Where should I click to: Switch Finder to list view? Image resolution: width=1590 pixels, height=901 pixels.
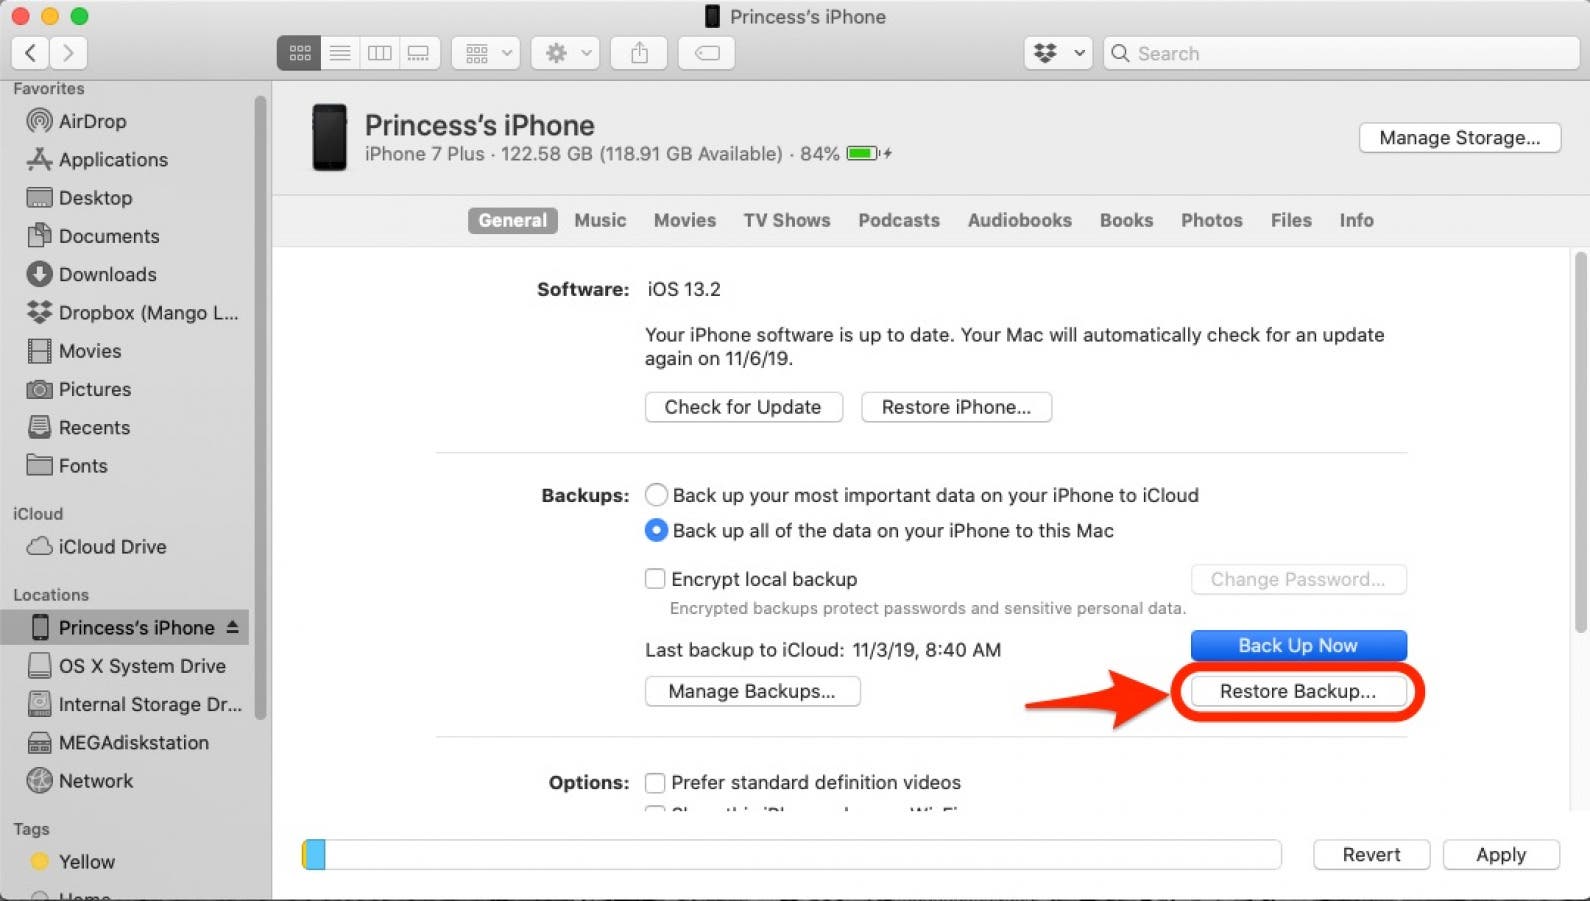pos(340,53)
